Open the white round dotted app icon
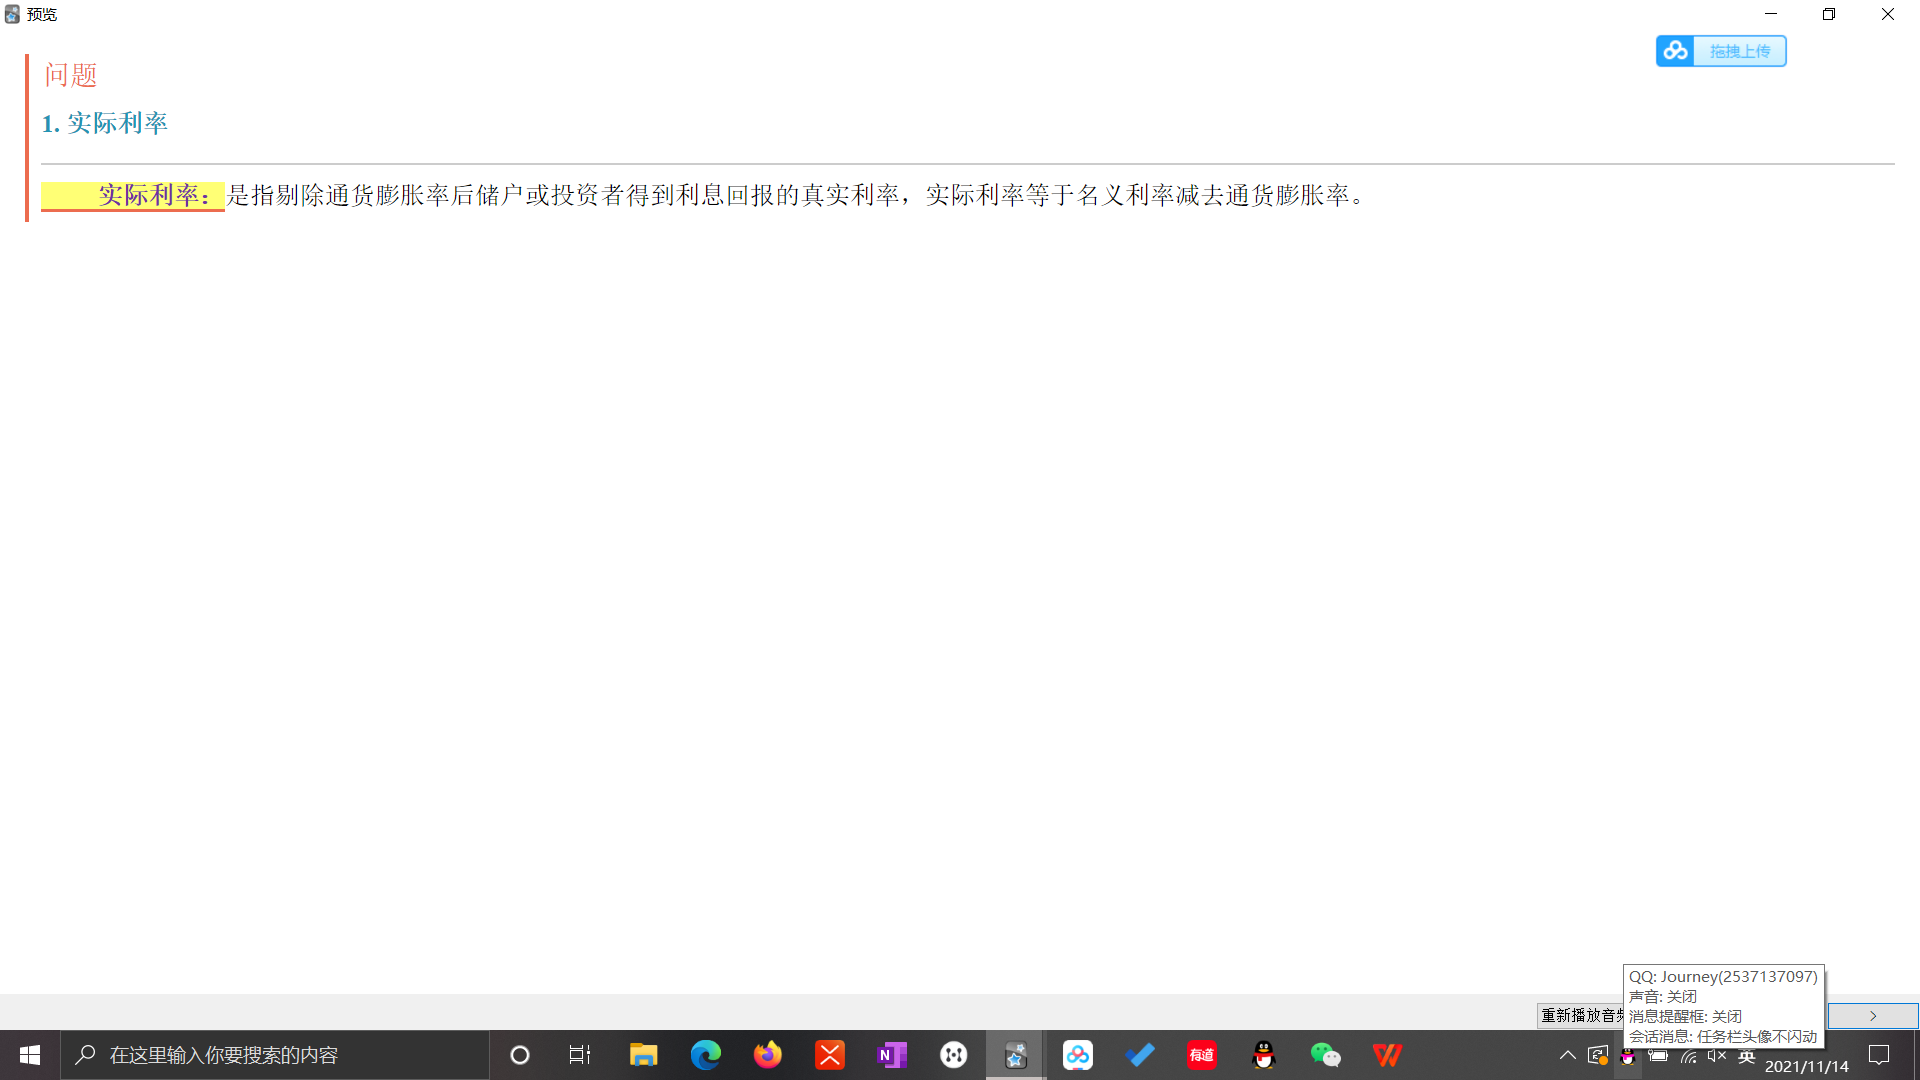Image resolution: width=1920 pixels, height=1080 pixels. coord(954,1055)
